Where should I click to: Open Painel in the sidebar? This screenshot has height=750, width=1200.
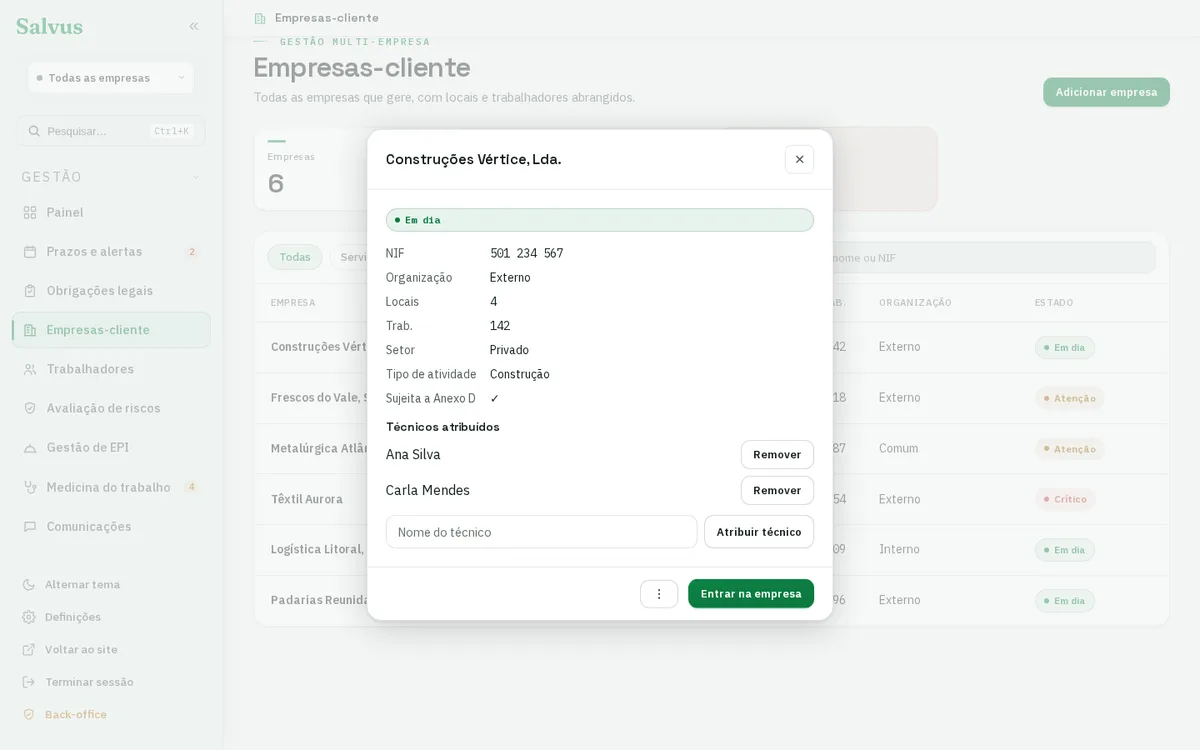click(111, 212)
